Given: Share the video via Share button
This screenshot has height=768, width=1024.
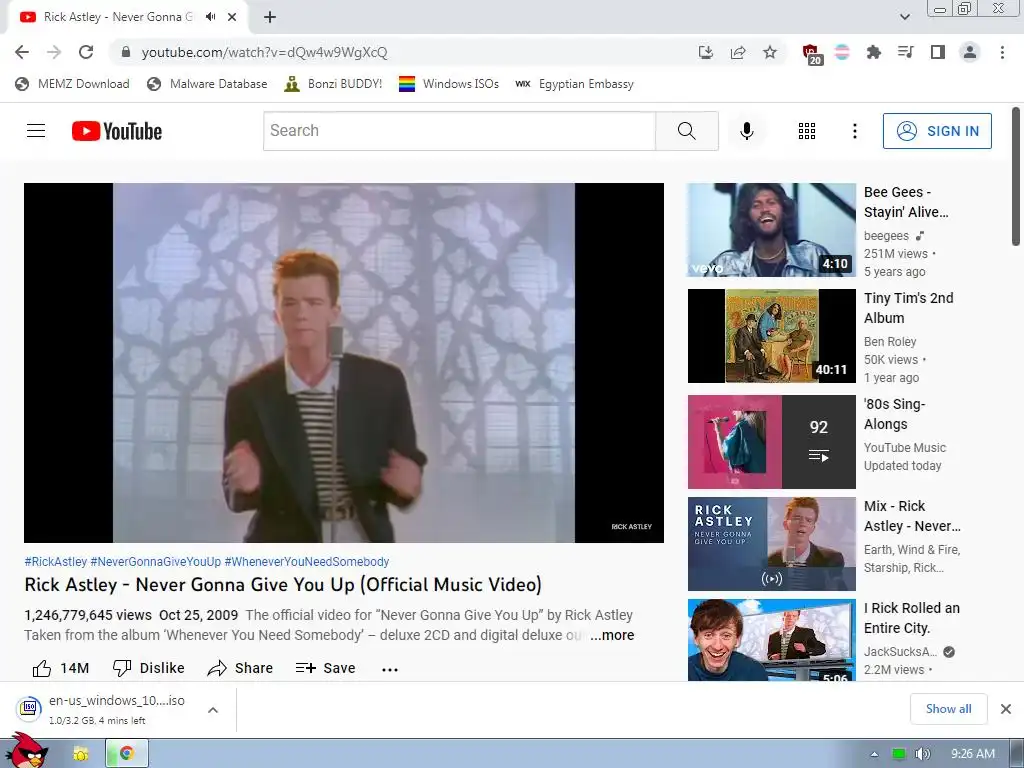Looking at the screenshot, I should coord(240,668).
